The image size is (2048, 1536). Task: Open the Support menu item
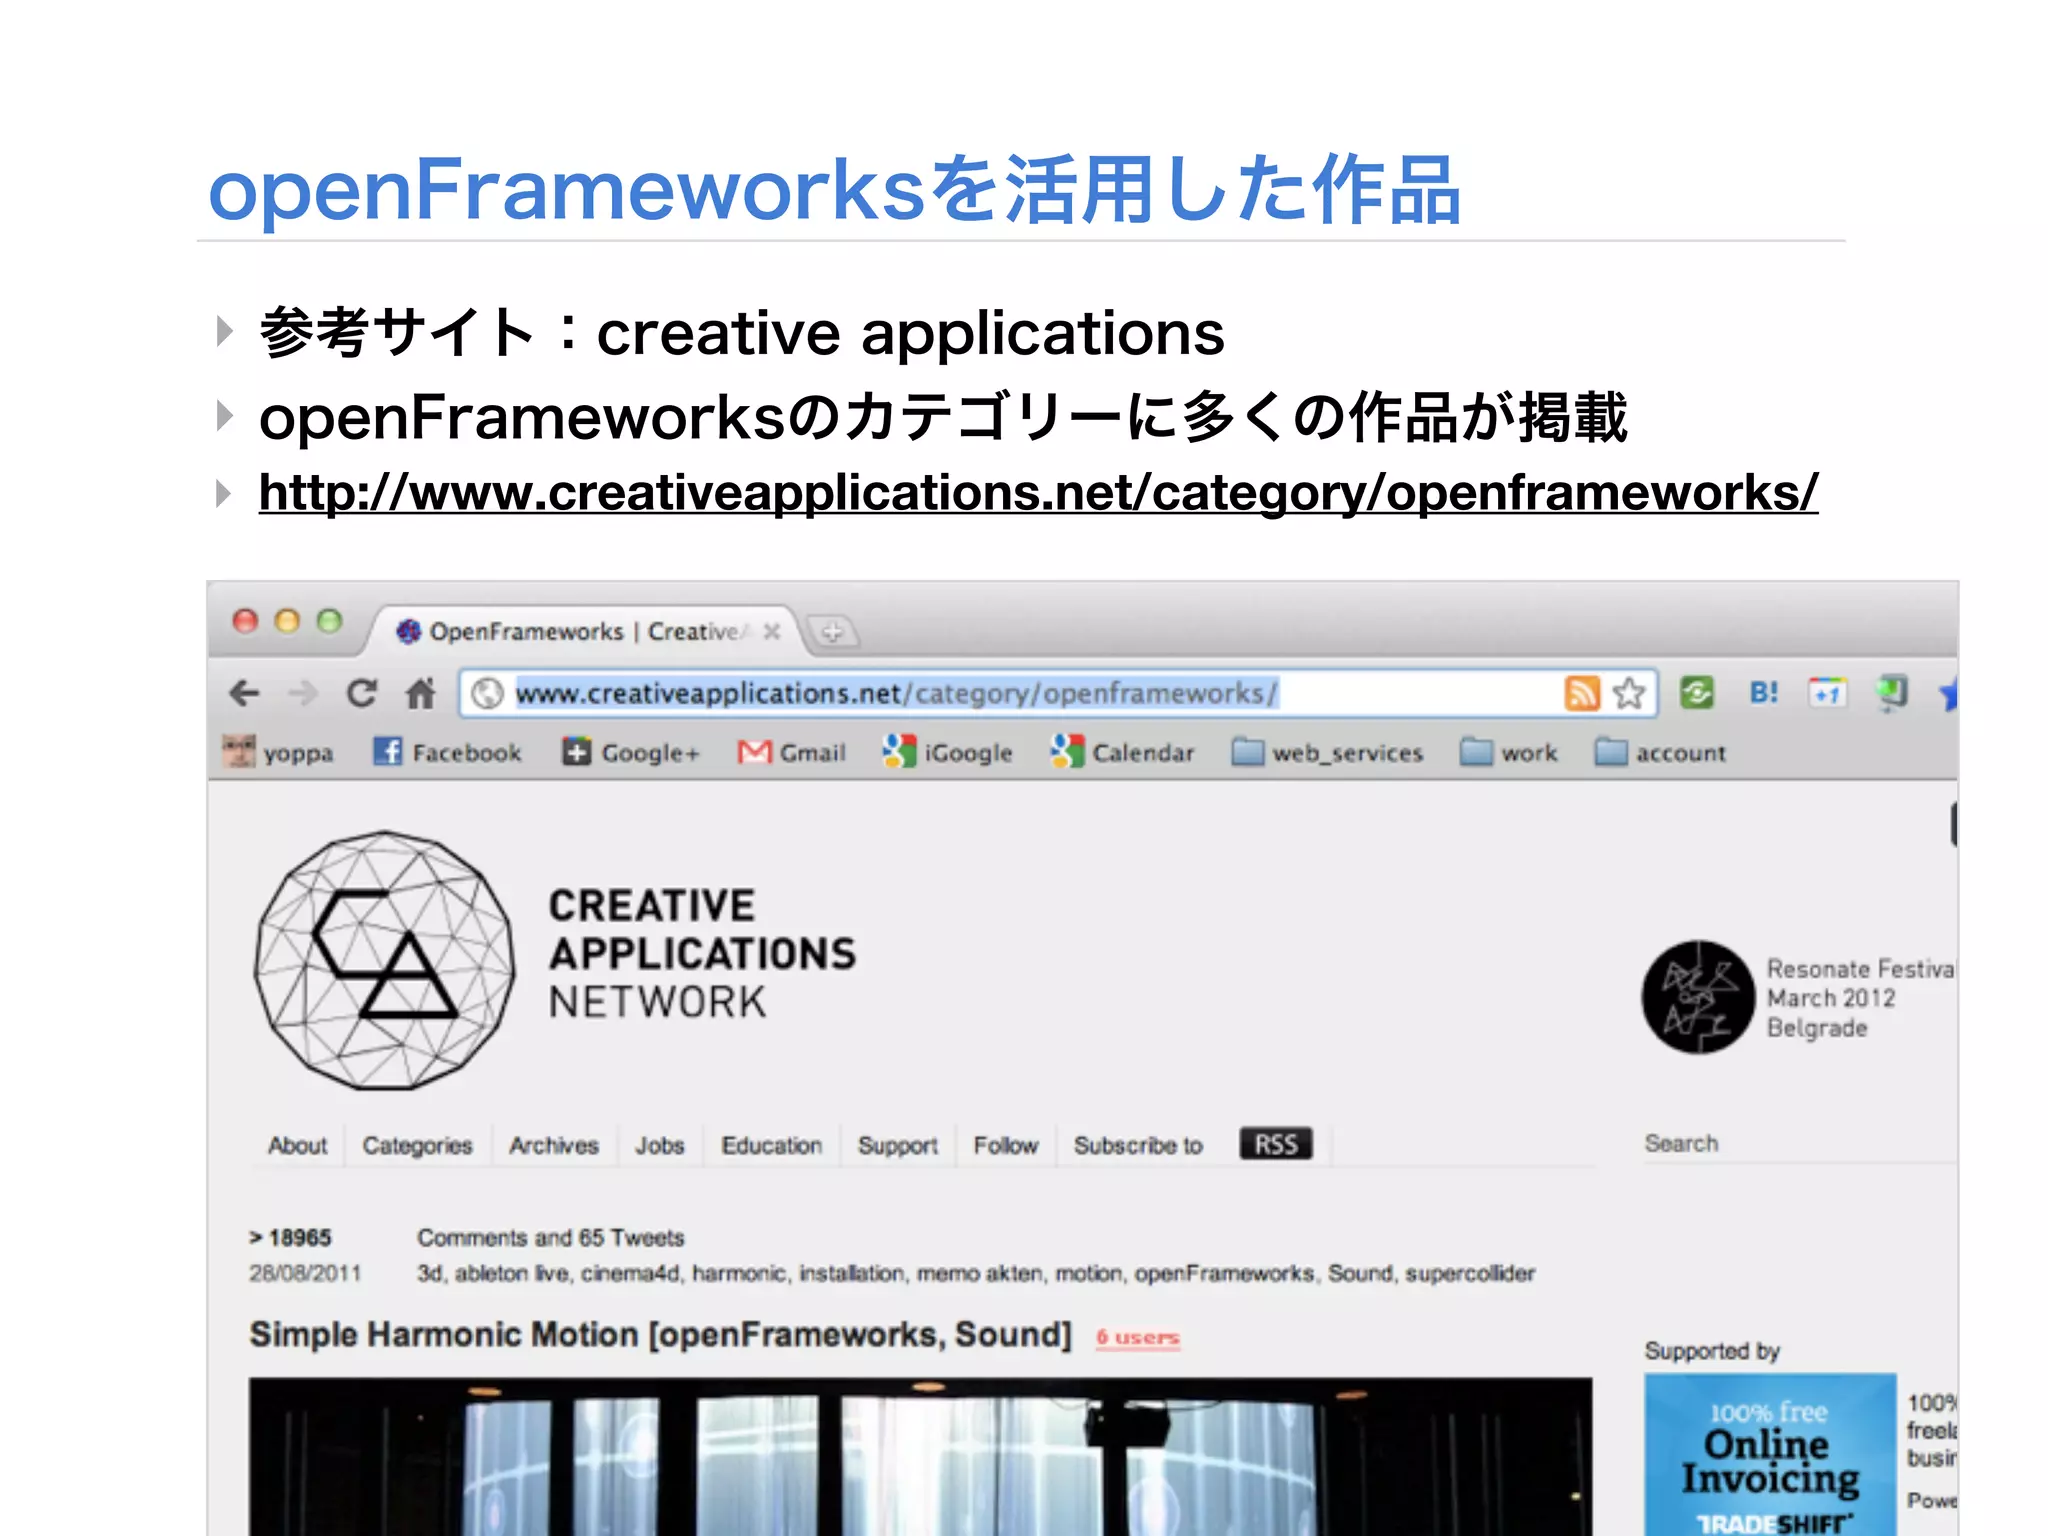pos(898,1146)
